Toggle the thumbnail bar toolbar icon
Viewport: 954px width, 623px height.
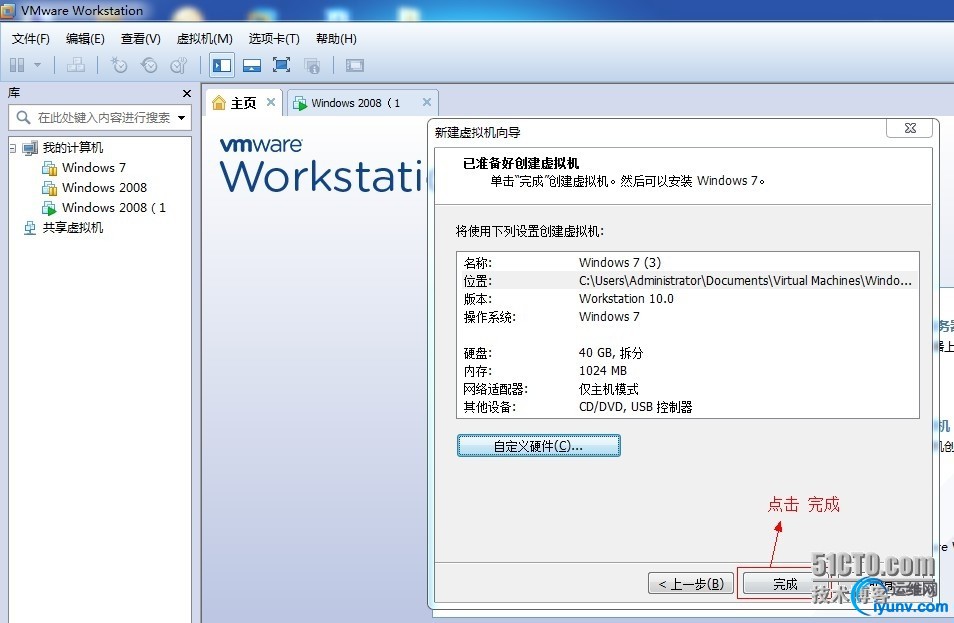pyautogui.click(x=252, y=65)
